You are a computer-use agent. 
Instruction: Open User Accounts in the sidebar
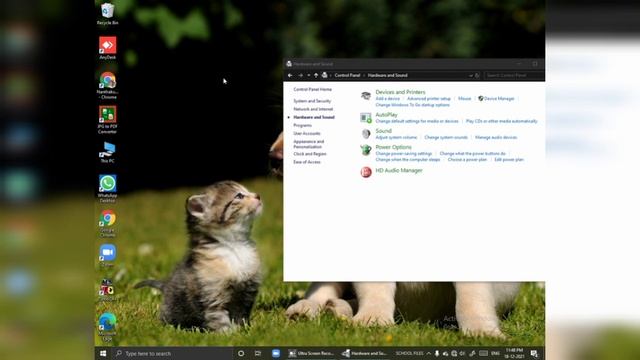tap(307, 133)
